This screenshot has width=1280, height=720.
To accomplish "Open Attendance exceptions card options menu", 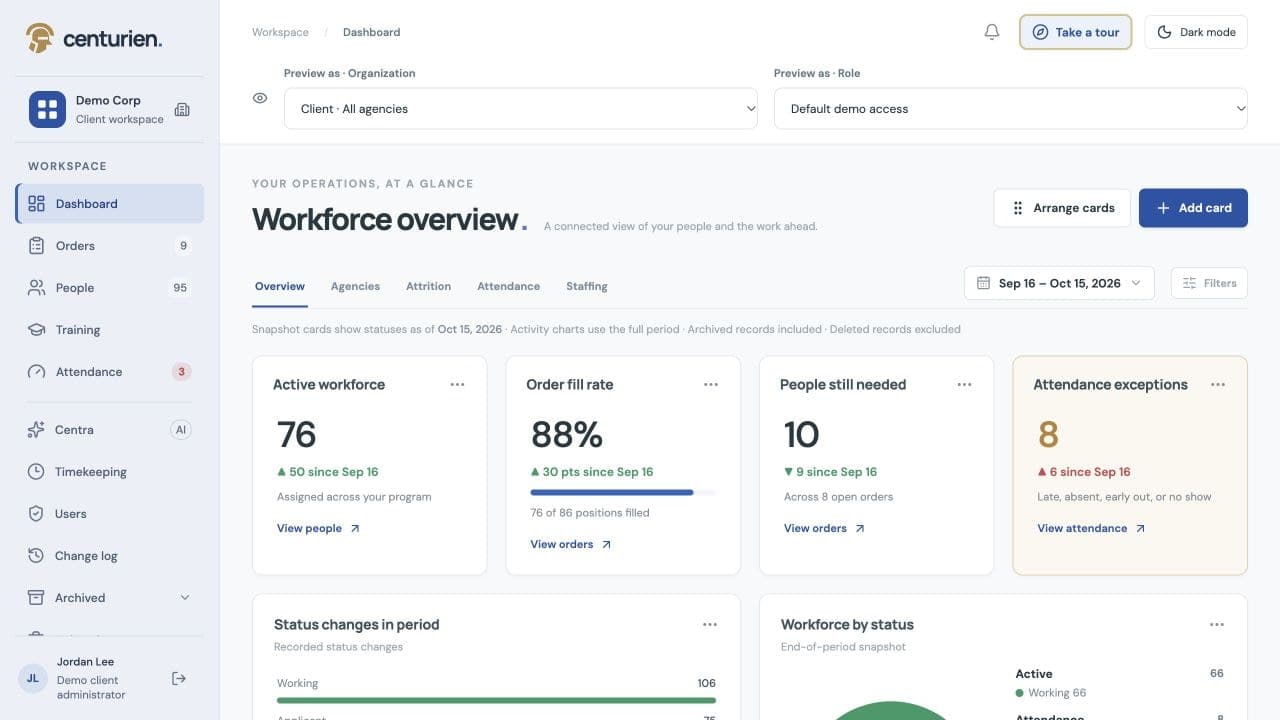I will pos(1218,385).
